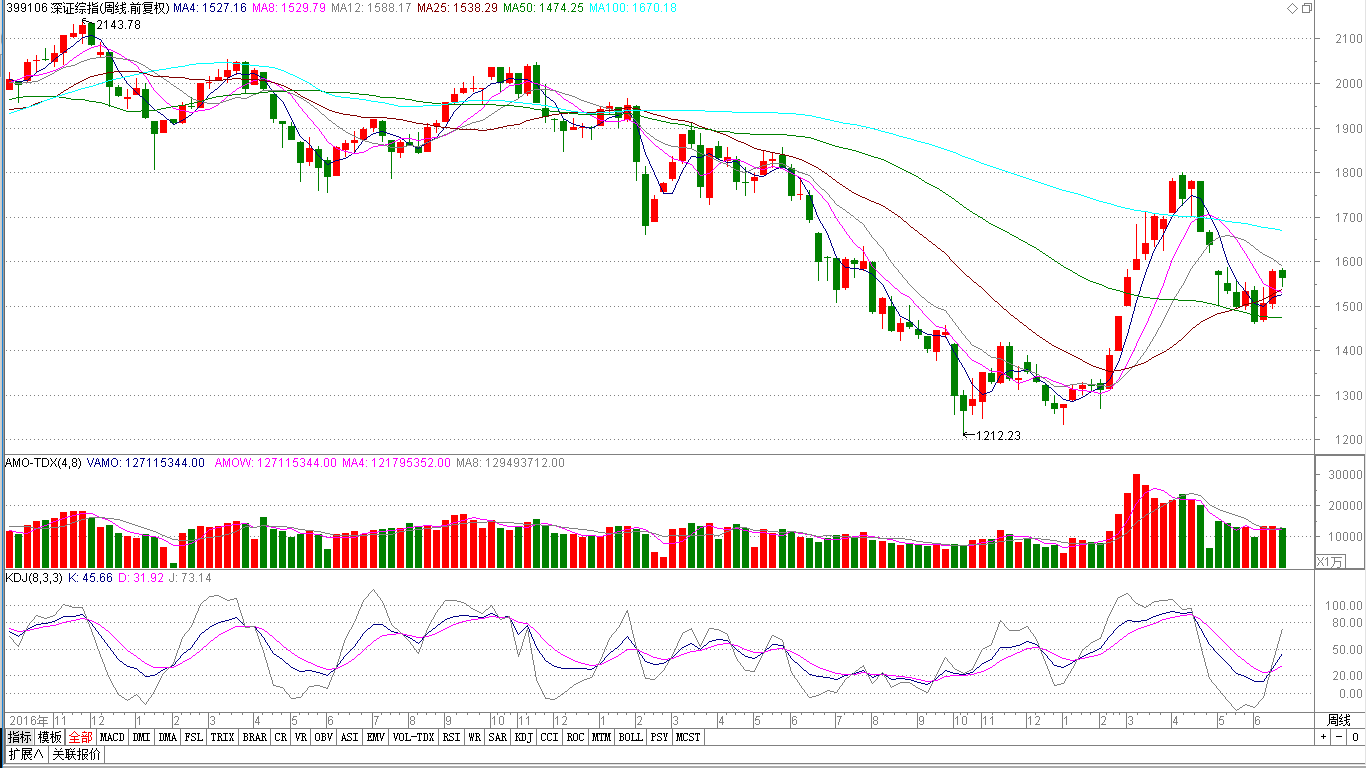Click the diamond icon at chart top-right
Image resolution: width=1366 pixels, height=768 pixels.
tap(1291, 8)
